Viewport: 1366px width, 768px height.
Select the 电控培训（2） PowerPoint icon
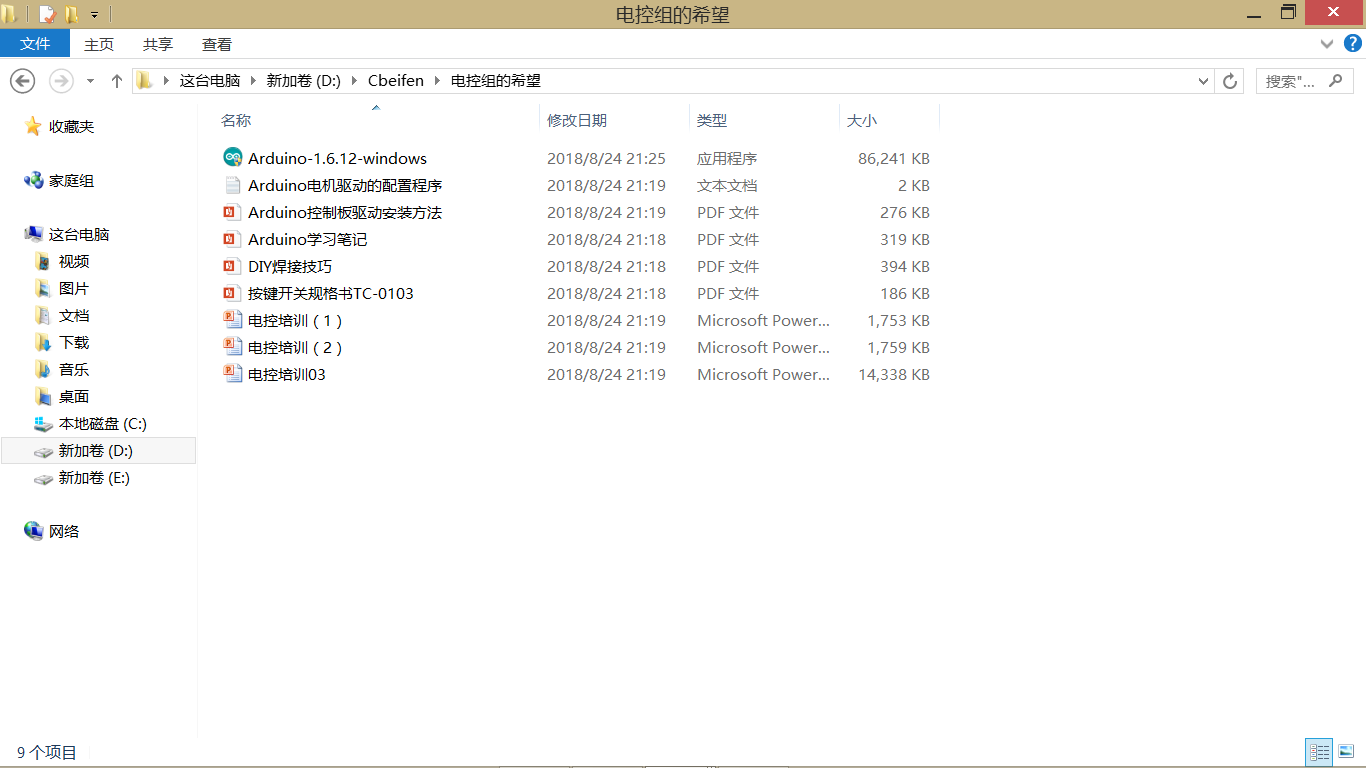tap(233, 347)
